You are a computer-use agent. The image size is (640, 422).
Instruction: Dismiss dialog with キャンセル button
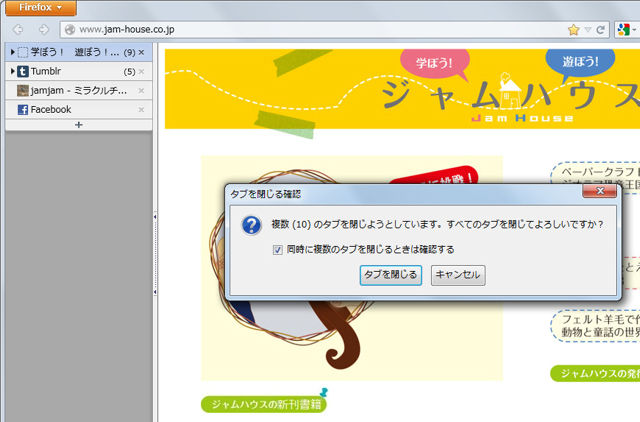coord(458,275)
